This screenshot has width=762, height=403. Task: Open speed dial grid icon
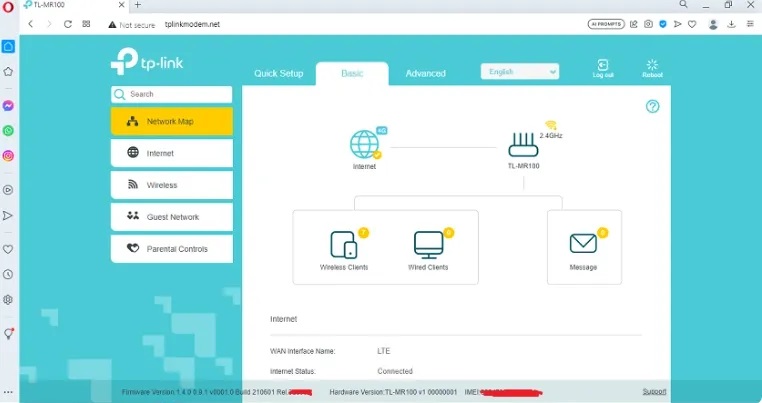tap(86, 24)
